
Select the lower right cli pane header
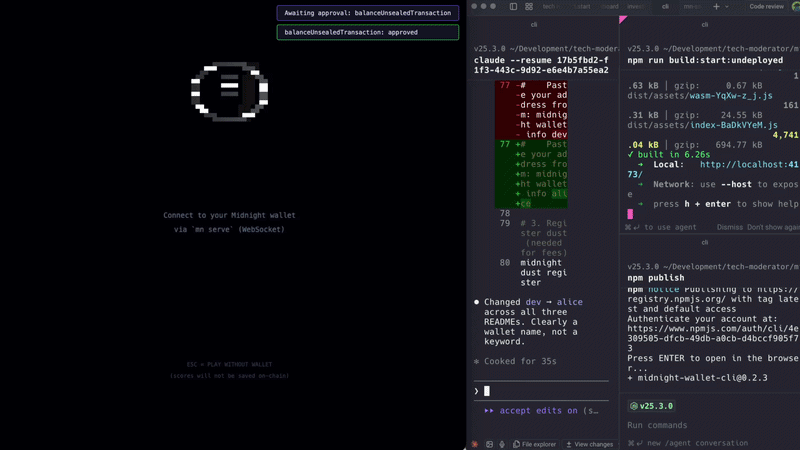pyautogui.click(x=705, y=242)
